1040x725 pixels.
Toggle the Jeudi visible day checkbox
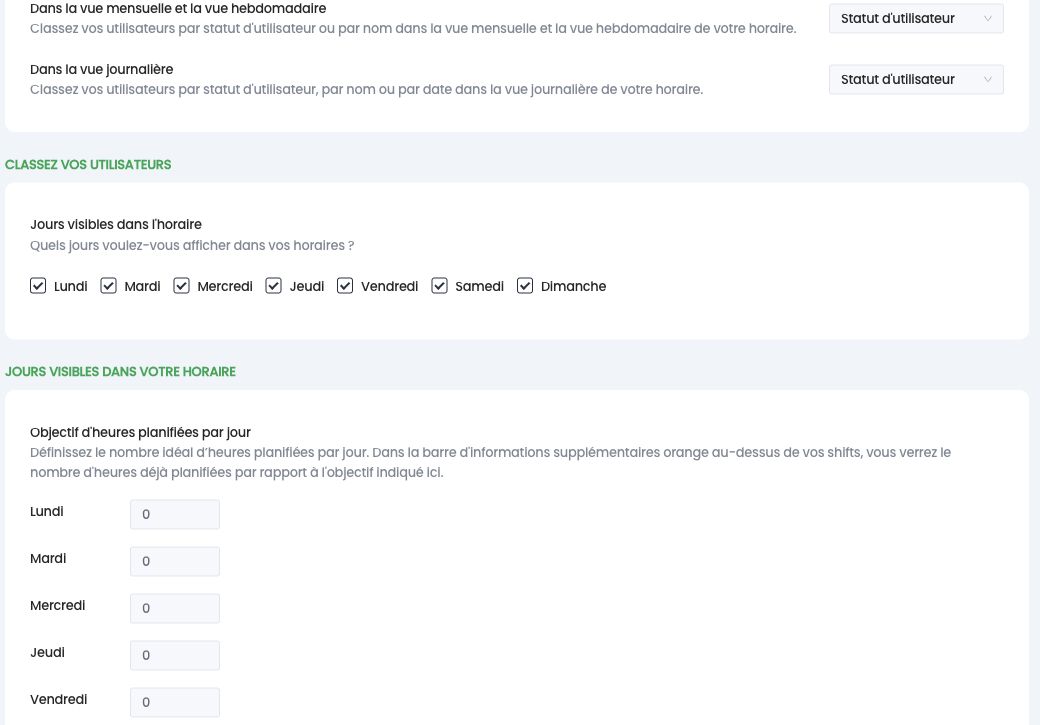click(x=273, y=286)
